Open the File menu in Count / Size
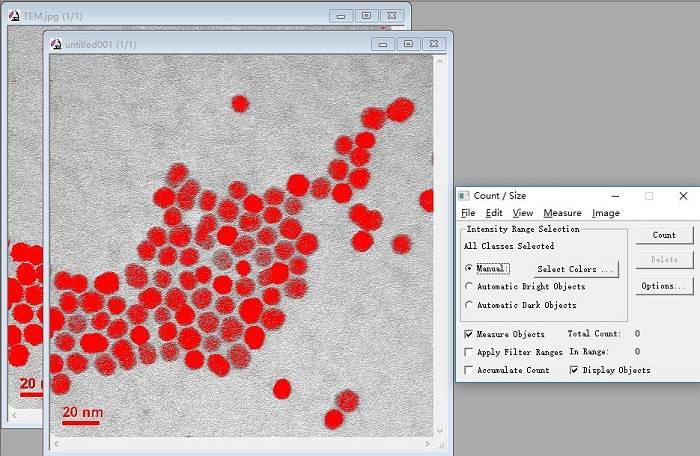Image resolution: width=700 pixels, height=456 pixels. pos(468,213)
